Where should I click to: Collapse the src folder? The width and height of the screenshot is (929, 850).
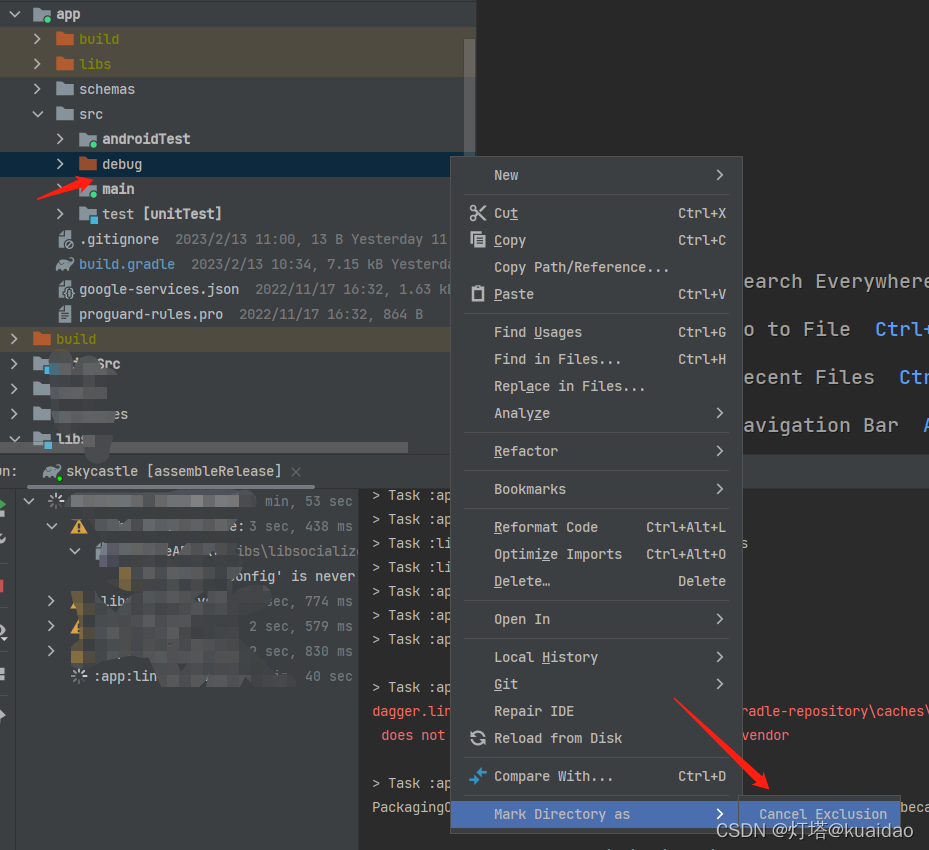coord(38,113)
